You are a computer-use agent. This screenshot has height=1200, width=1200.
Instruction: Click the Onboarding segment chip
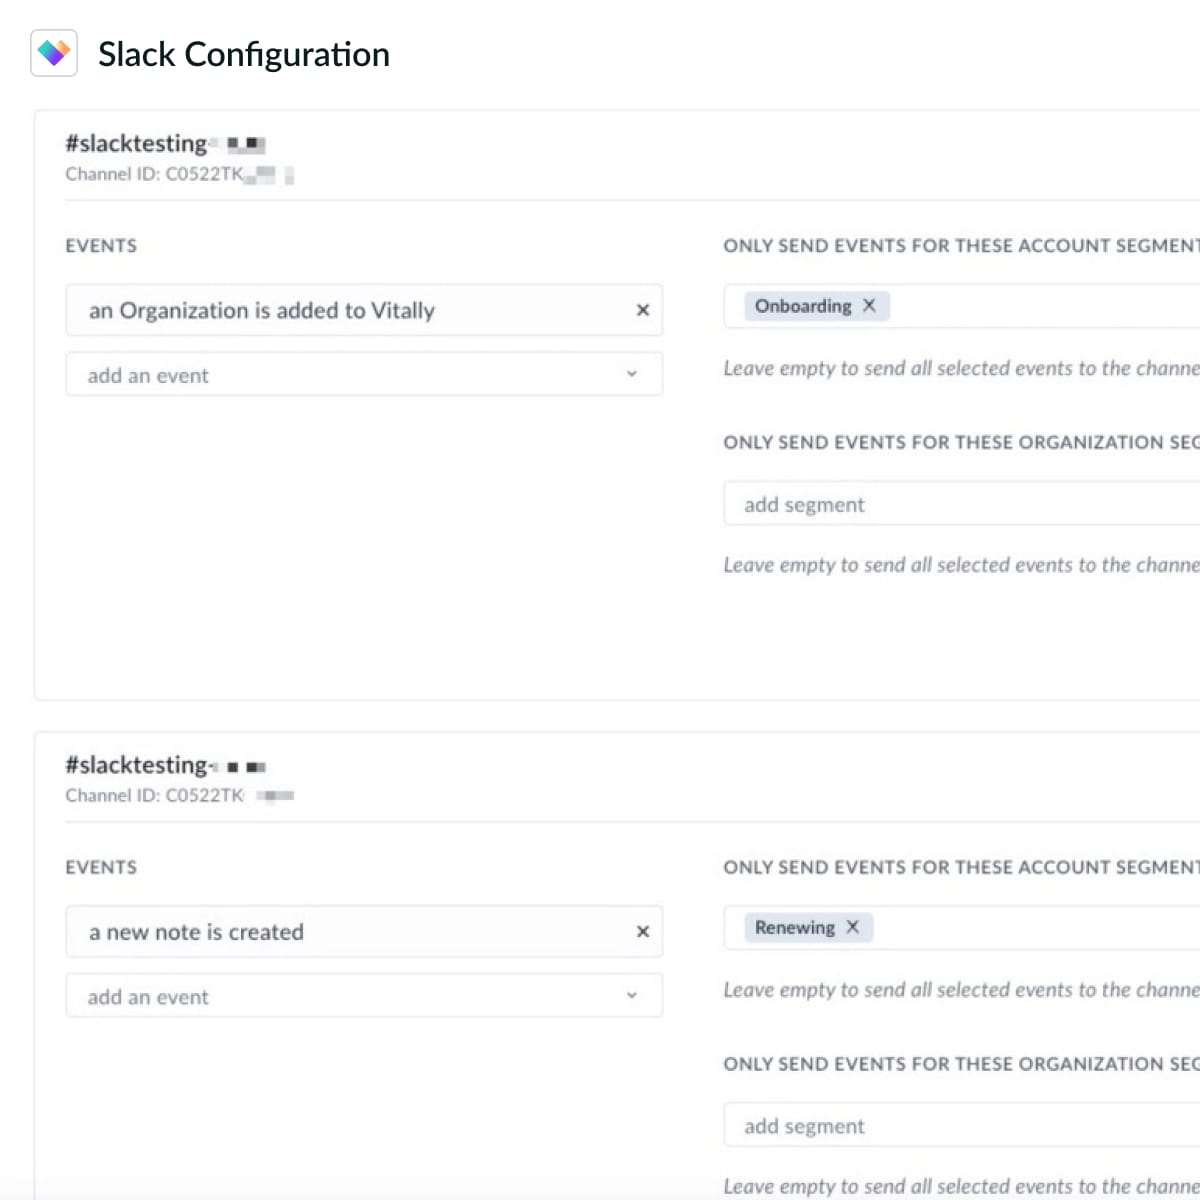coord(817,306)
